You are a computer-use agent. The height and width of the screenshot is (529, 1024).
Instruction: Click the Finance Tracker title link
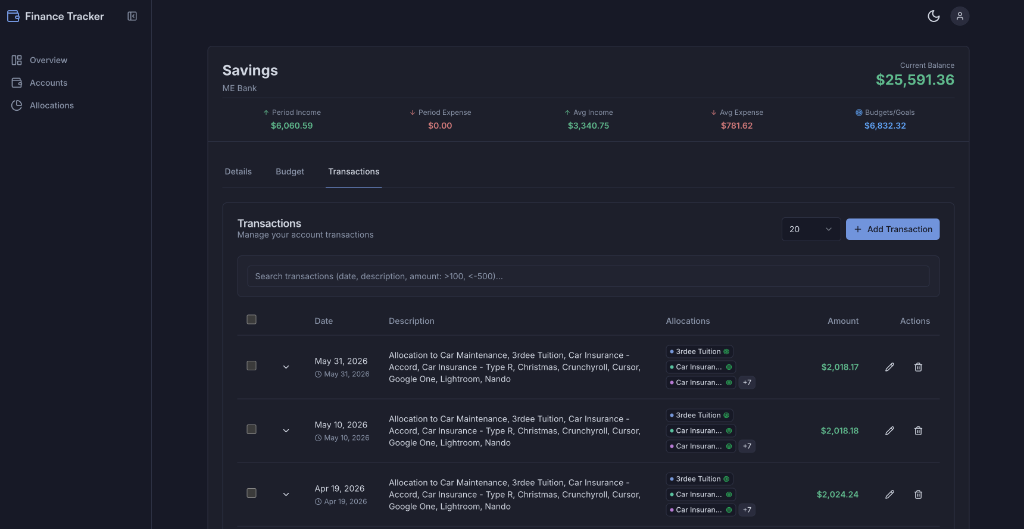[x=64, y=16]
